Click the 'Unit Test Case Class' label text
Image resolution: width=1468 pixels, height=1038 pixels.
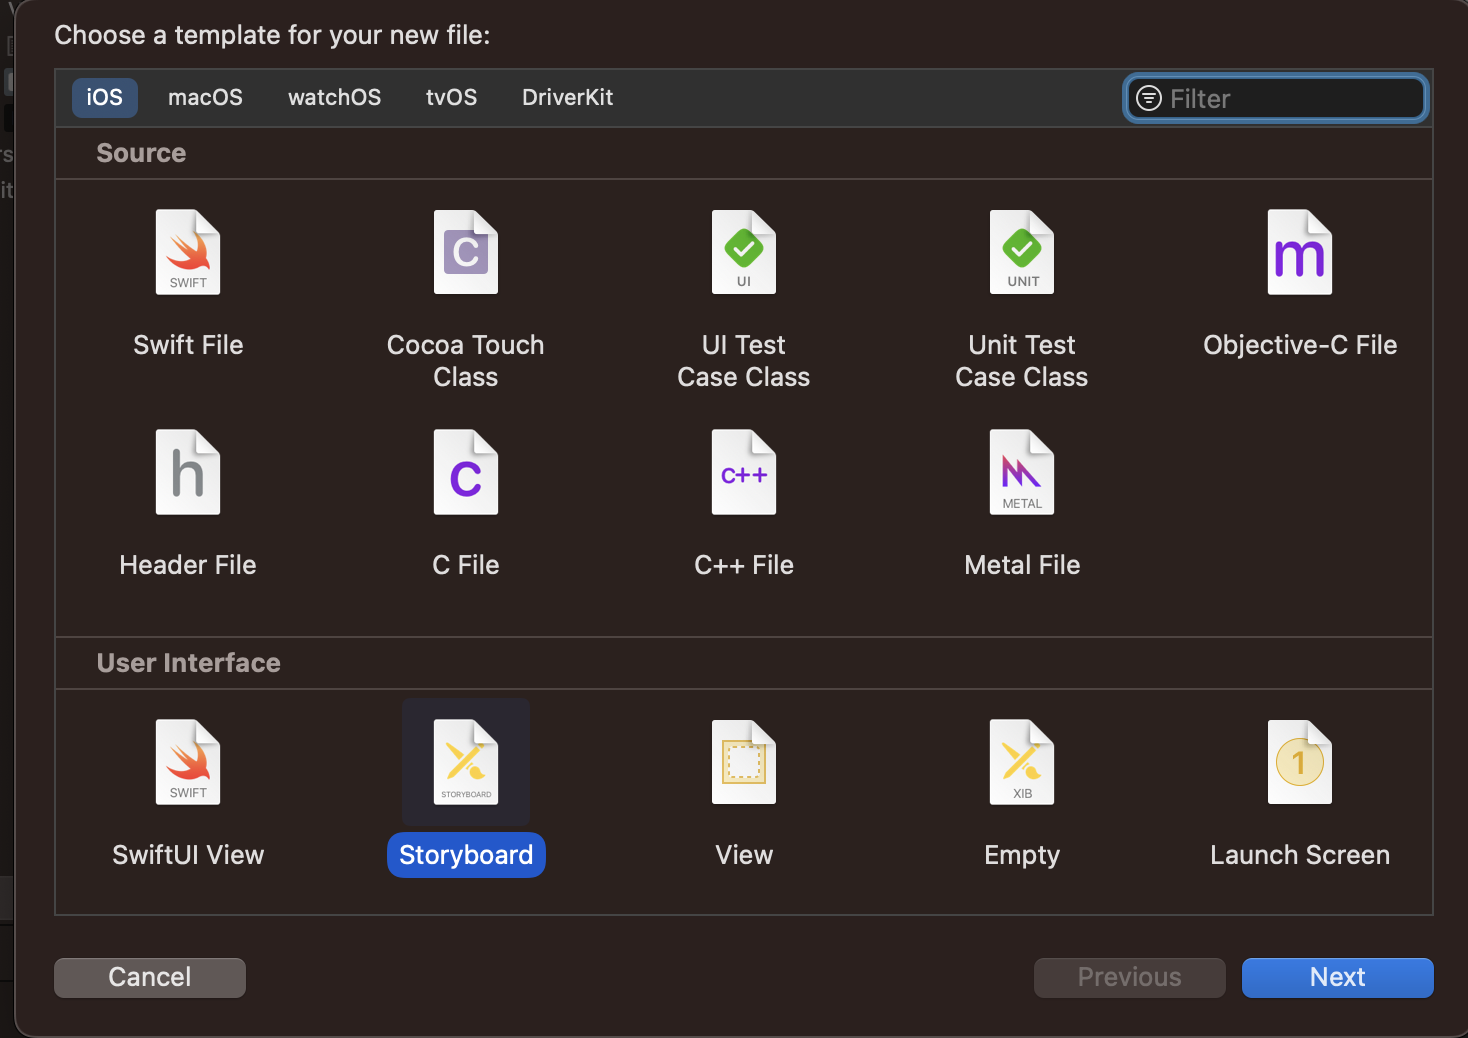coord(1022,361)
